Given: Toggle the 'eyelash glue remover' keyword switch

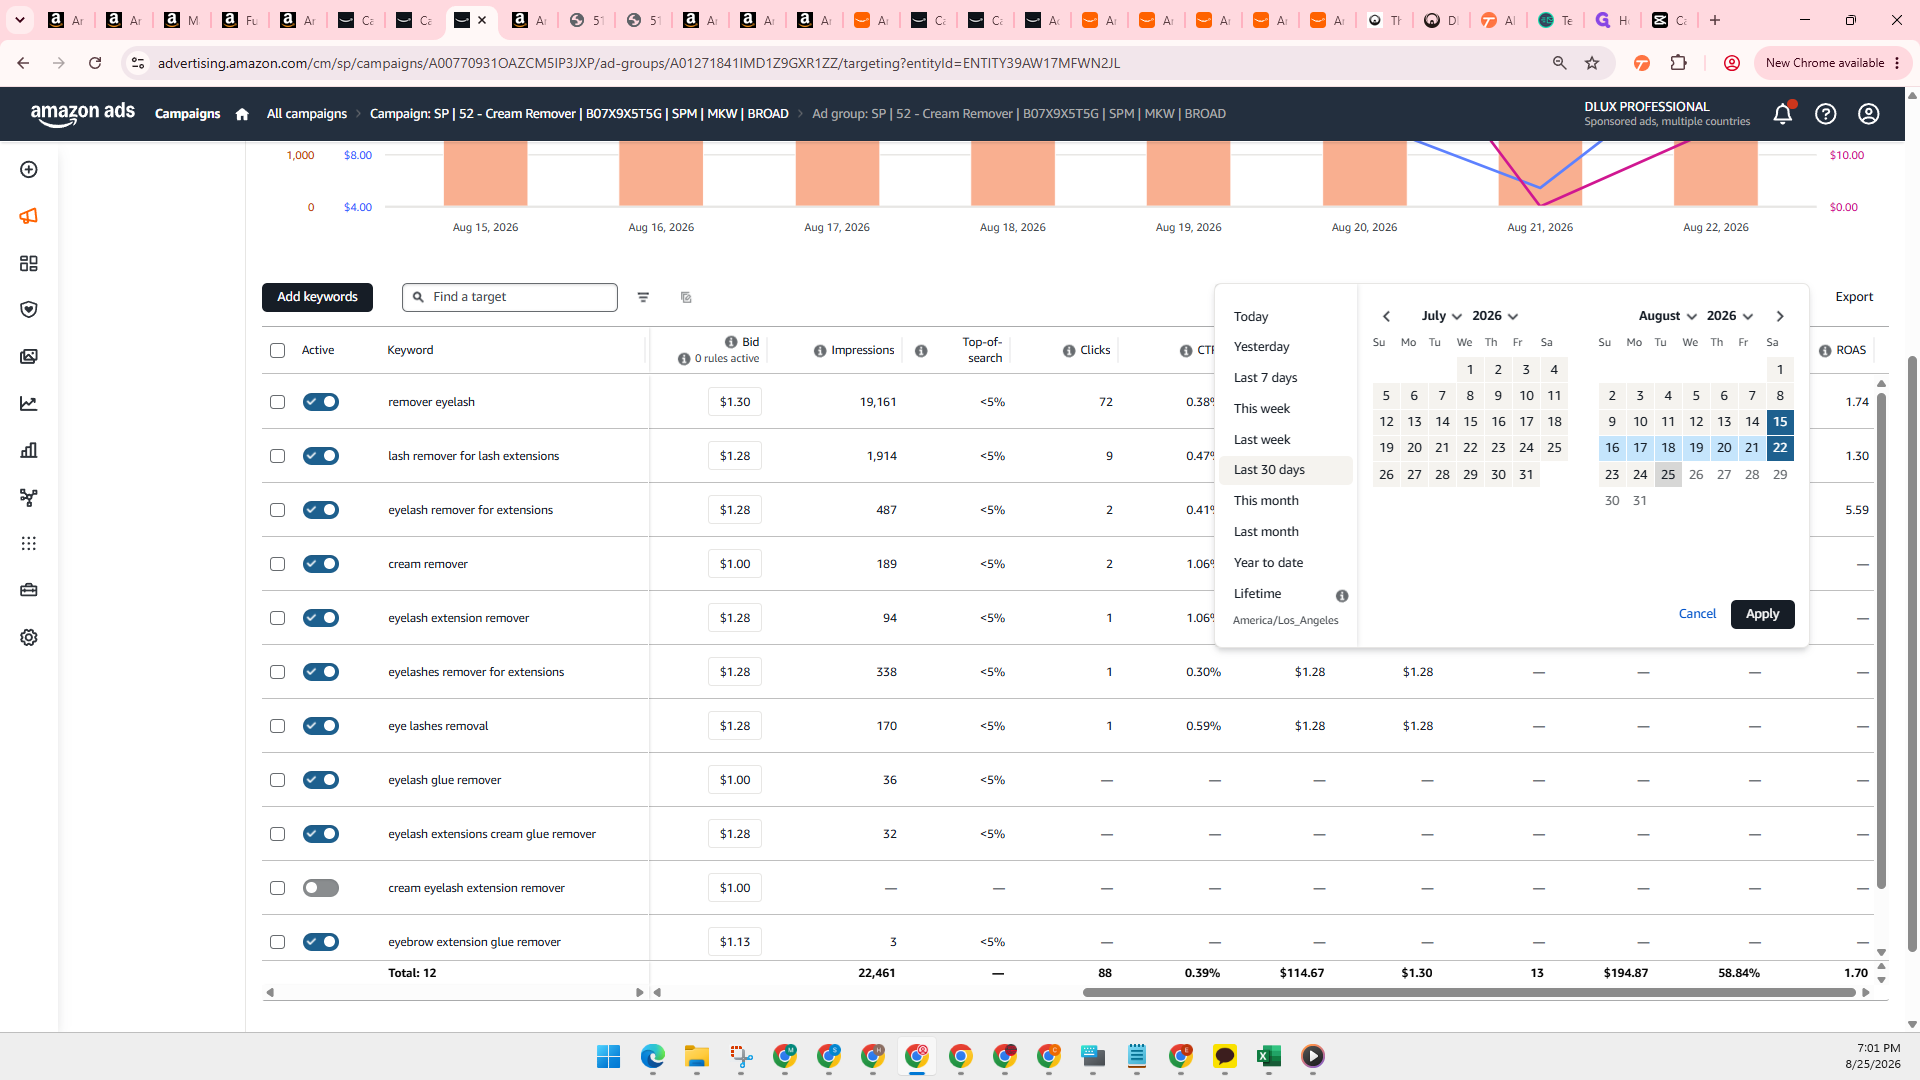Looking at the screenshot, I should point(321,780).
